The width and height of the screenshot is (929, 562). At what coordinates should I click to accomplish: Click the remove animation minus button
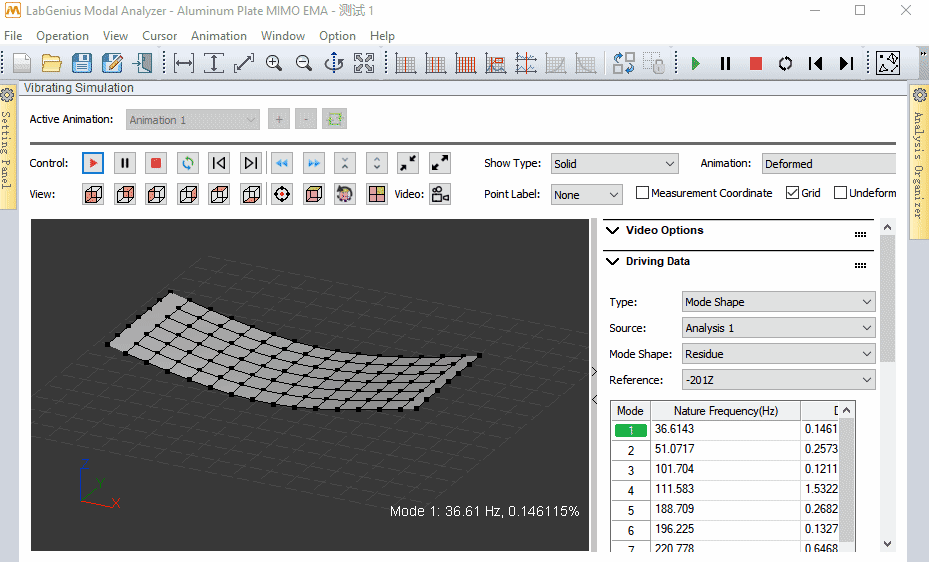point(306,120)
